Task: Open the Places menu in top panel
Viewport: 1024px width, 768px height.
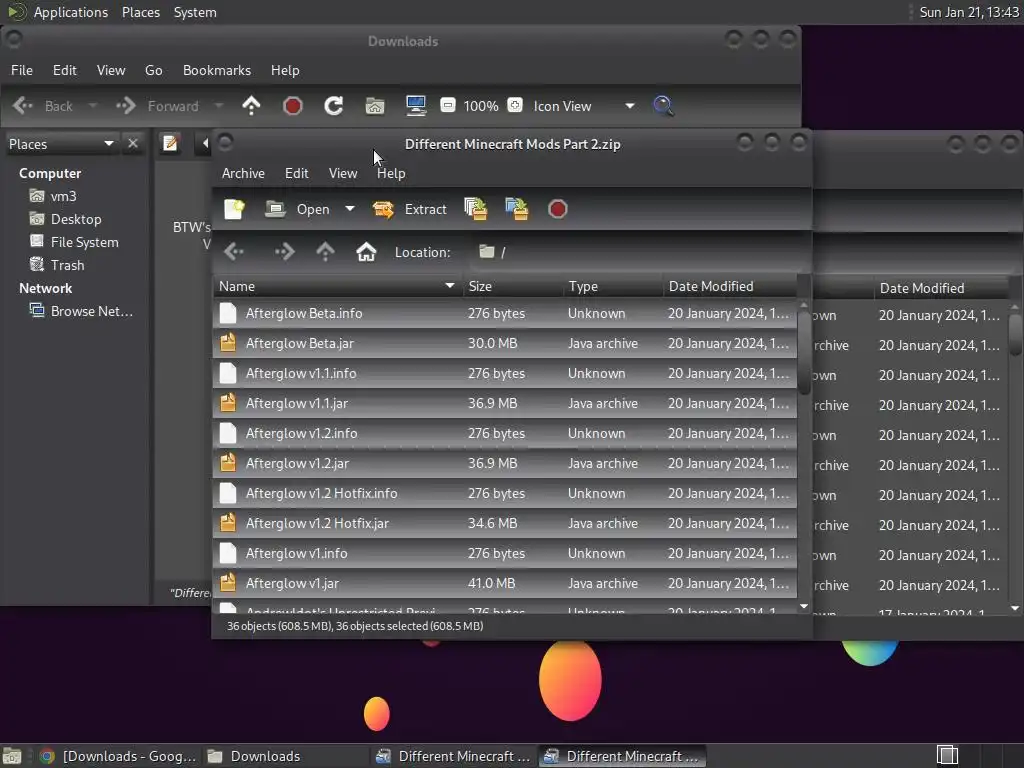Action: (141, 12)
